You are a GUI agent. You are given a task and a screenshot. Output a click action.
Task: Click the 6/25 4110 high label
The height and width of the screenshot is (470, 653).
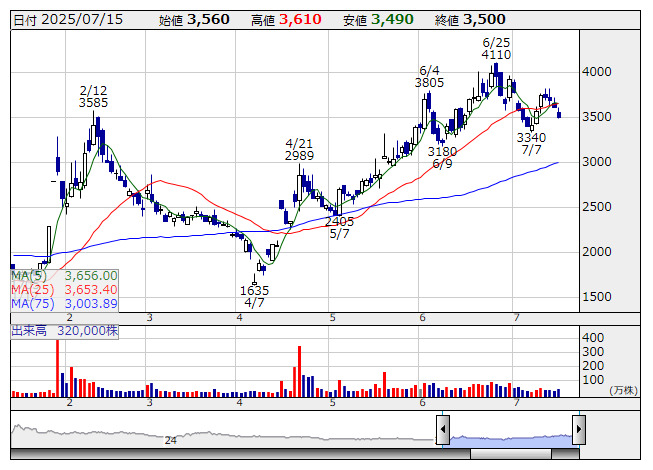click(x=496, y=48)
